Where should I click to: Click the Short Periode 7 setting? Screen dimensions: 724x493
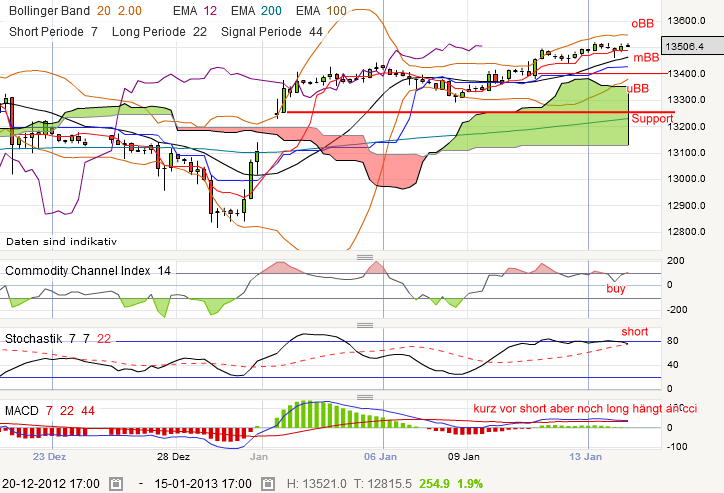54,32
